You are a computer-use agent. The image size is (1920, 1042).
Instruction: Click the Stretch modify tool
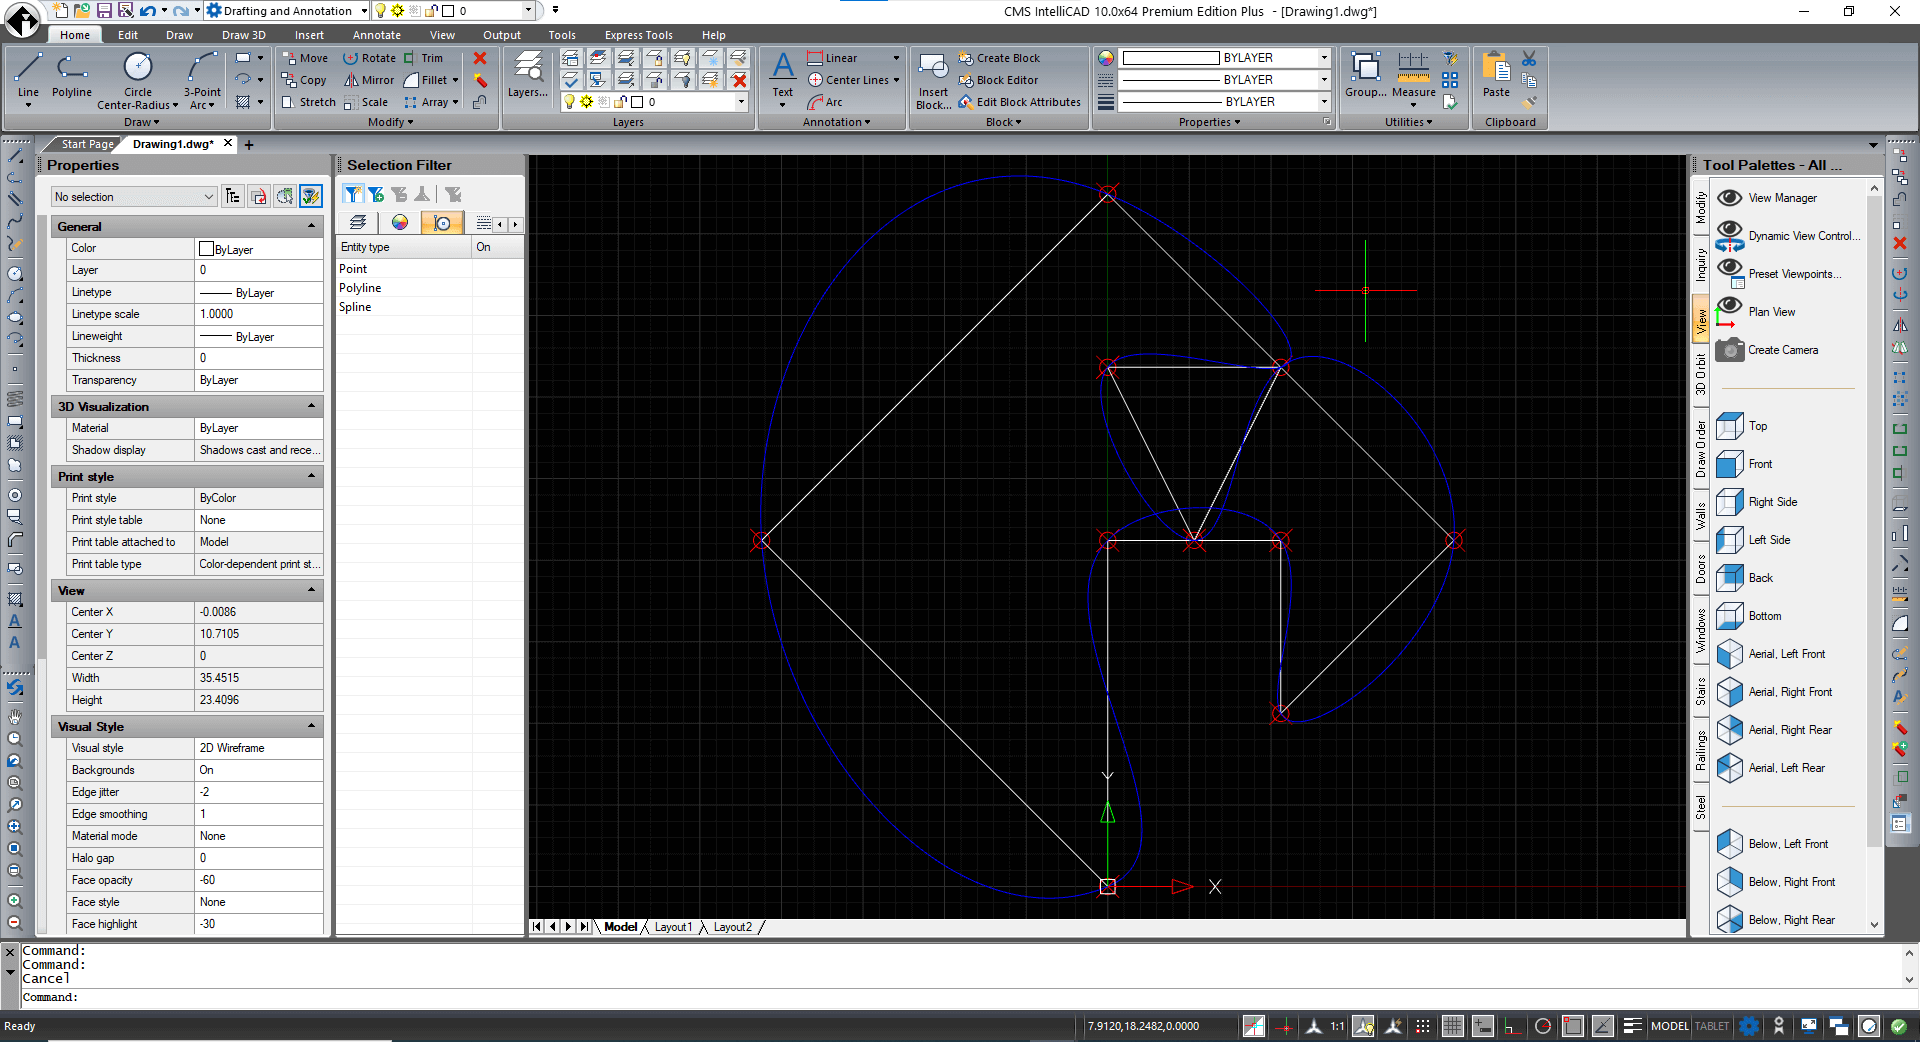pos(309,102)
